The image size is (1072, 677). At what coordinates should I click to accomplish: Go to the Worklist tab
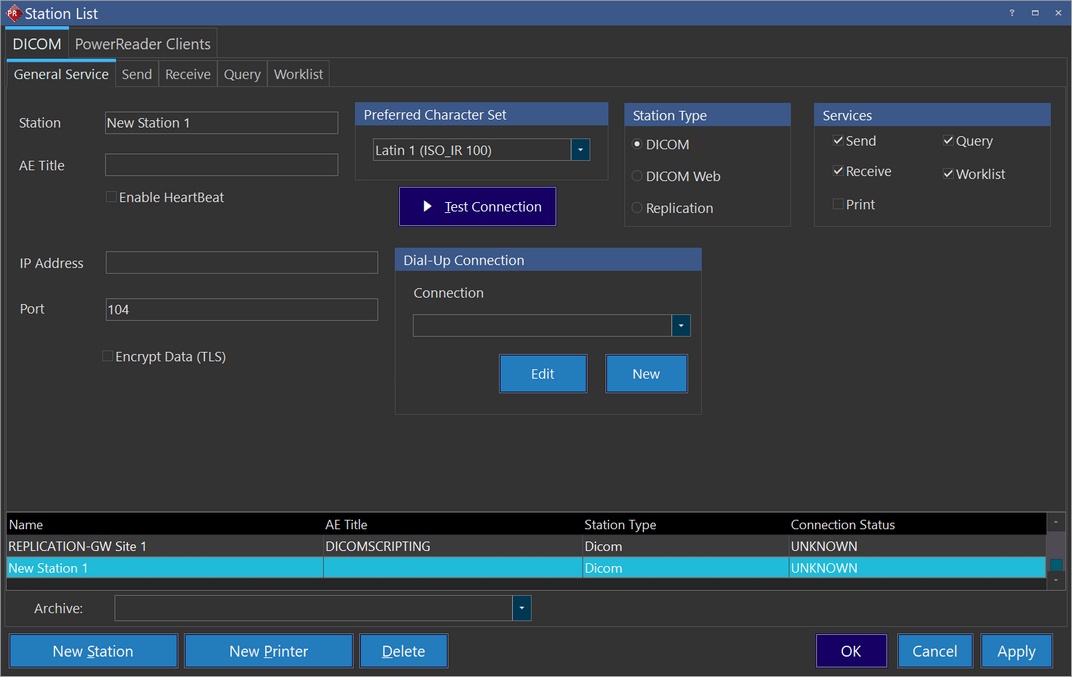[x=298, y=74]
